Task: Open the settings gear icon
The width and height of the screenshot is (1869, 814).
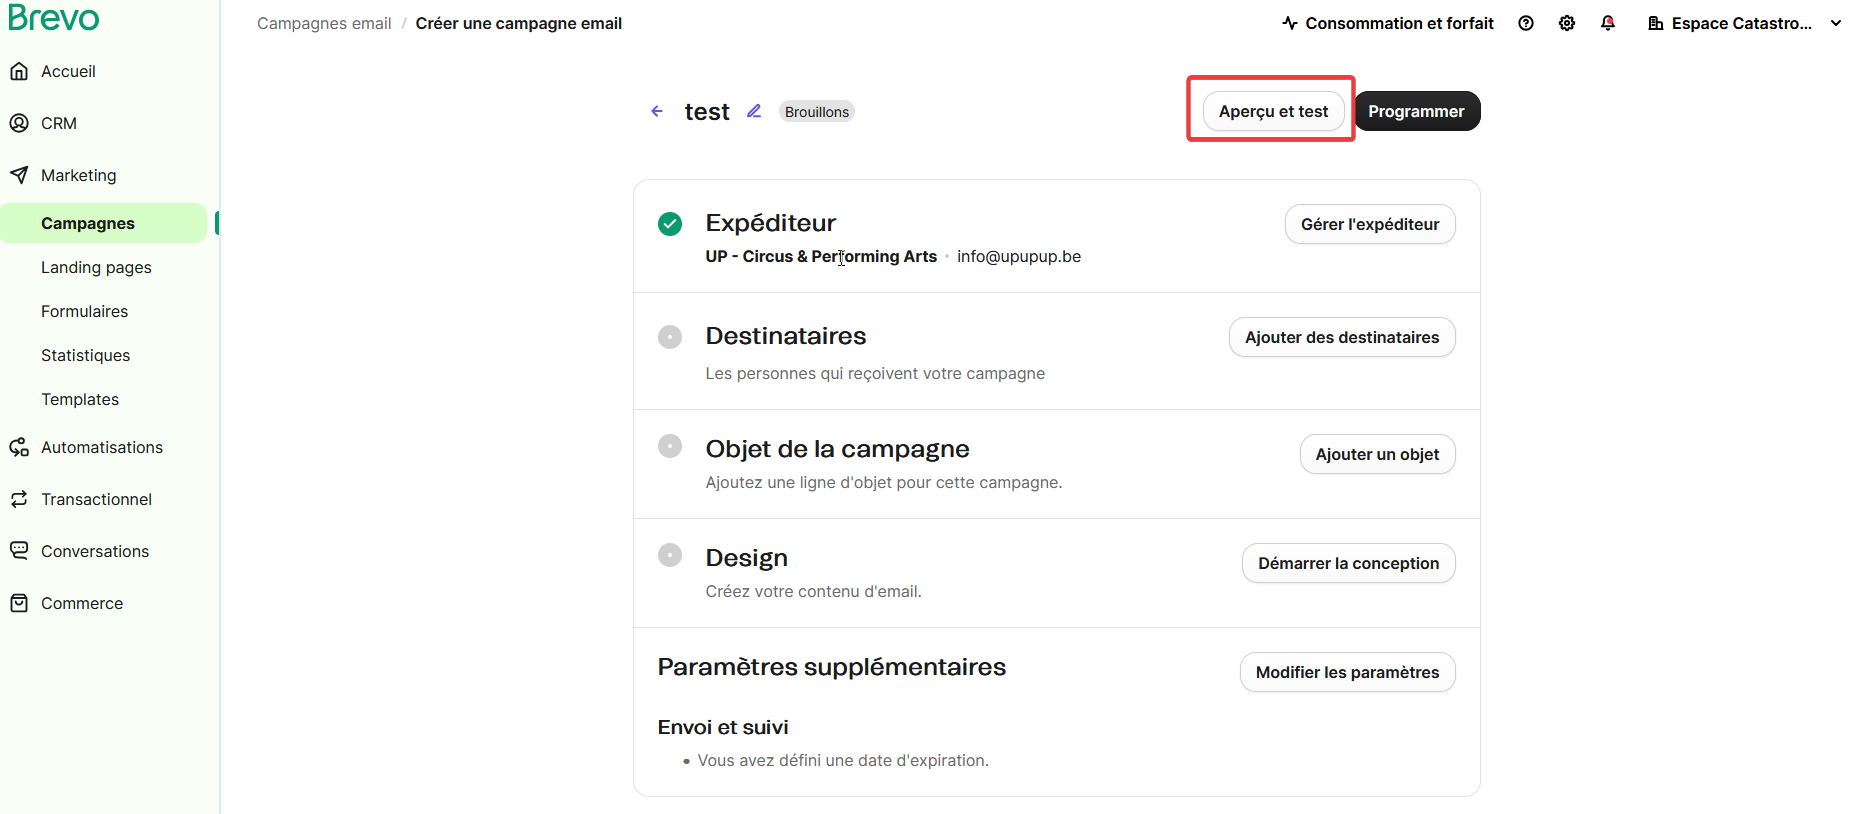Action: (x=1567, y=23)
